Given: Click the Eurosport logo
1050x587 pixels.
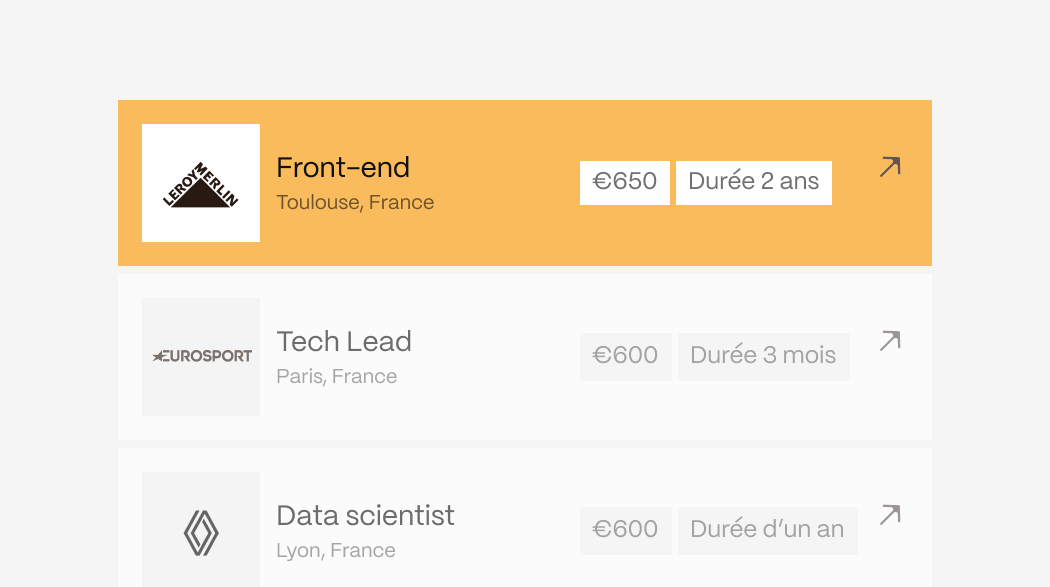Looking at the screenshot, I should click(201, 357).
